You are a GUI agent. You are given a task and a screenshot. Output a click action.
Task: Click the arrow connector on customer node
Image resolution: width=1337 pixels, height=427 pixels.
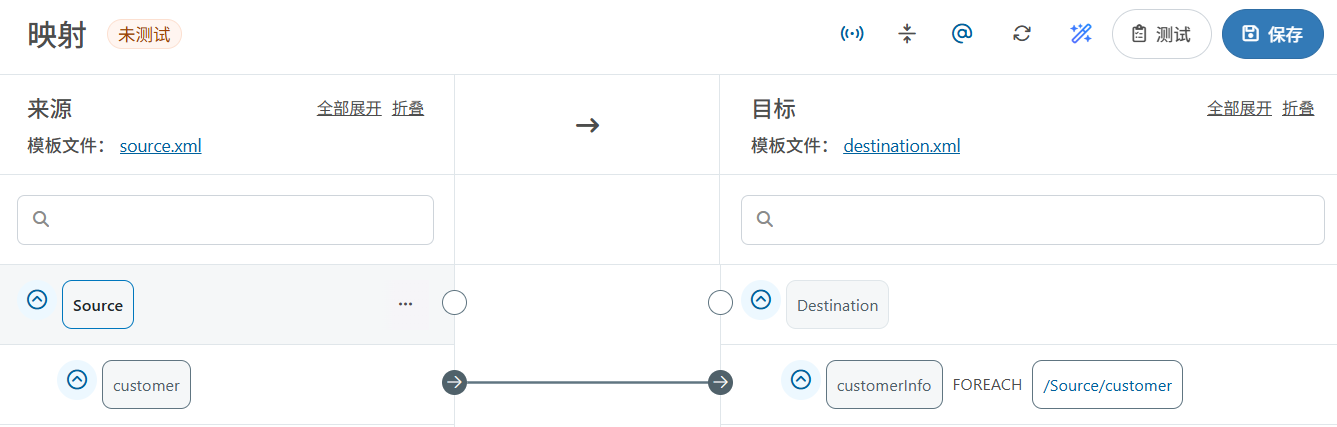click(x=454, y=382)
